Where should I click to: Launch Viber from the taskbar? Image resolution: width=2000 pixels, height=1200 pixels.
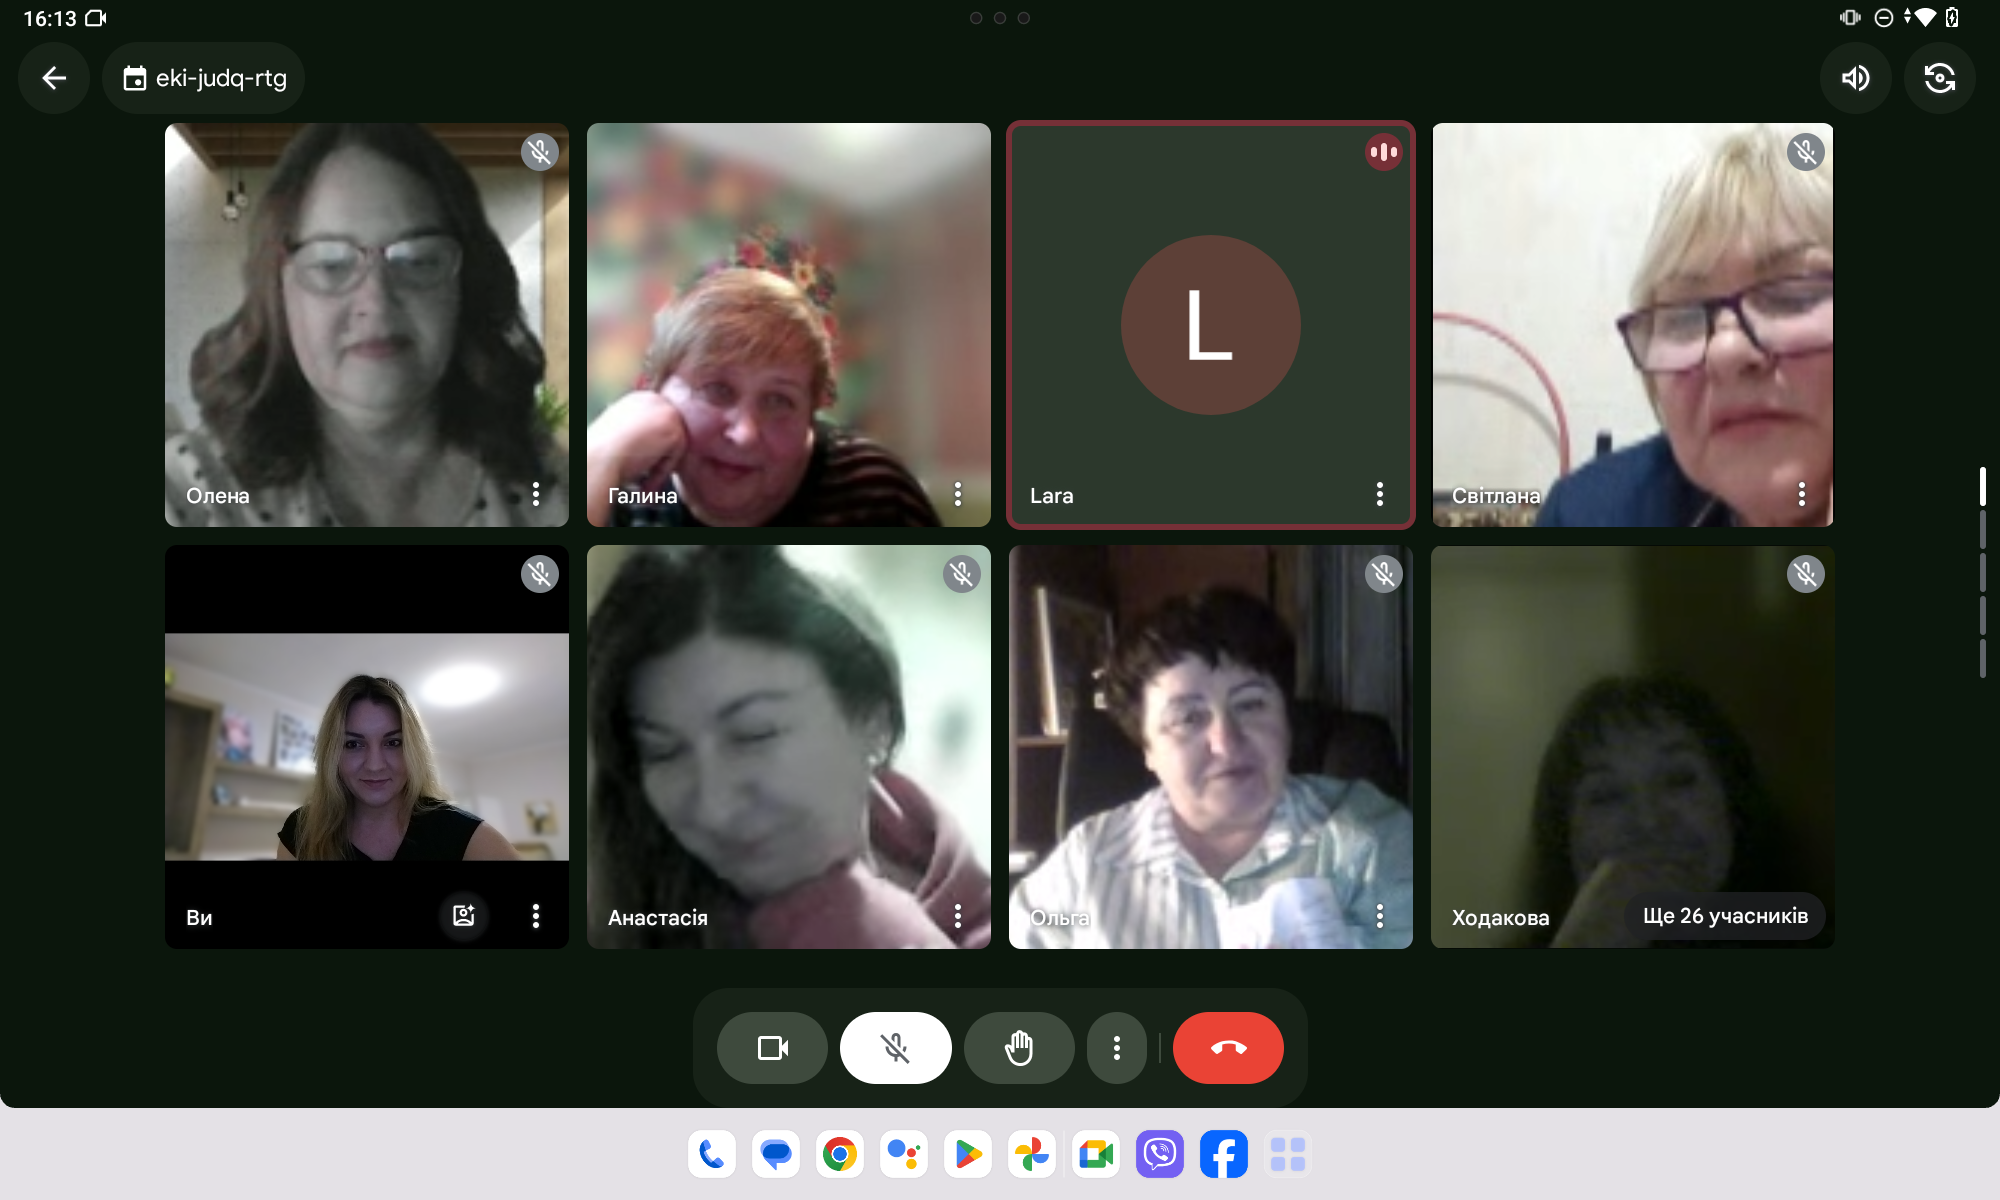(x=1159, y=1155)
